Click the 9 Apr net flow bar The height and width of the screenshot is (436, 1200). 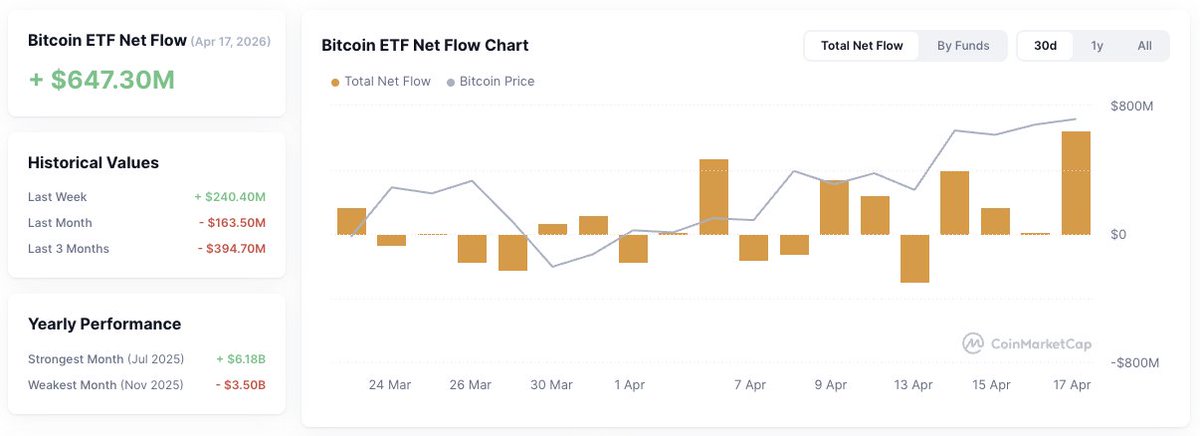click(x=834, y=207)
